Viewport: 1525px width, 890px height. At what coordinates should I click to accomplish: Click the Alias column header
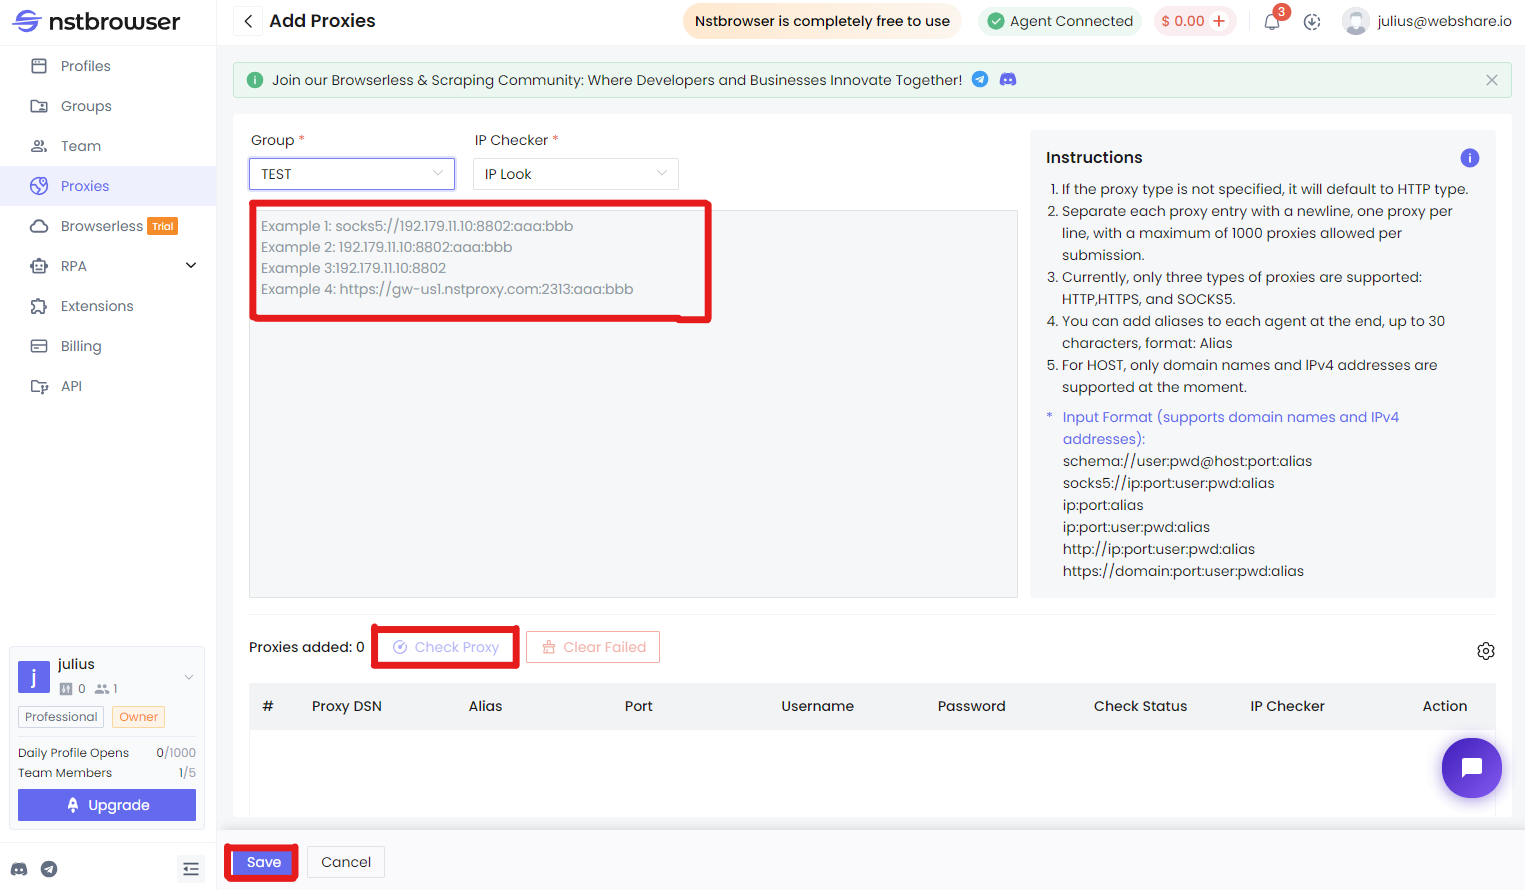click(x=485, y=706)
